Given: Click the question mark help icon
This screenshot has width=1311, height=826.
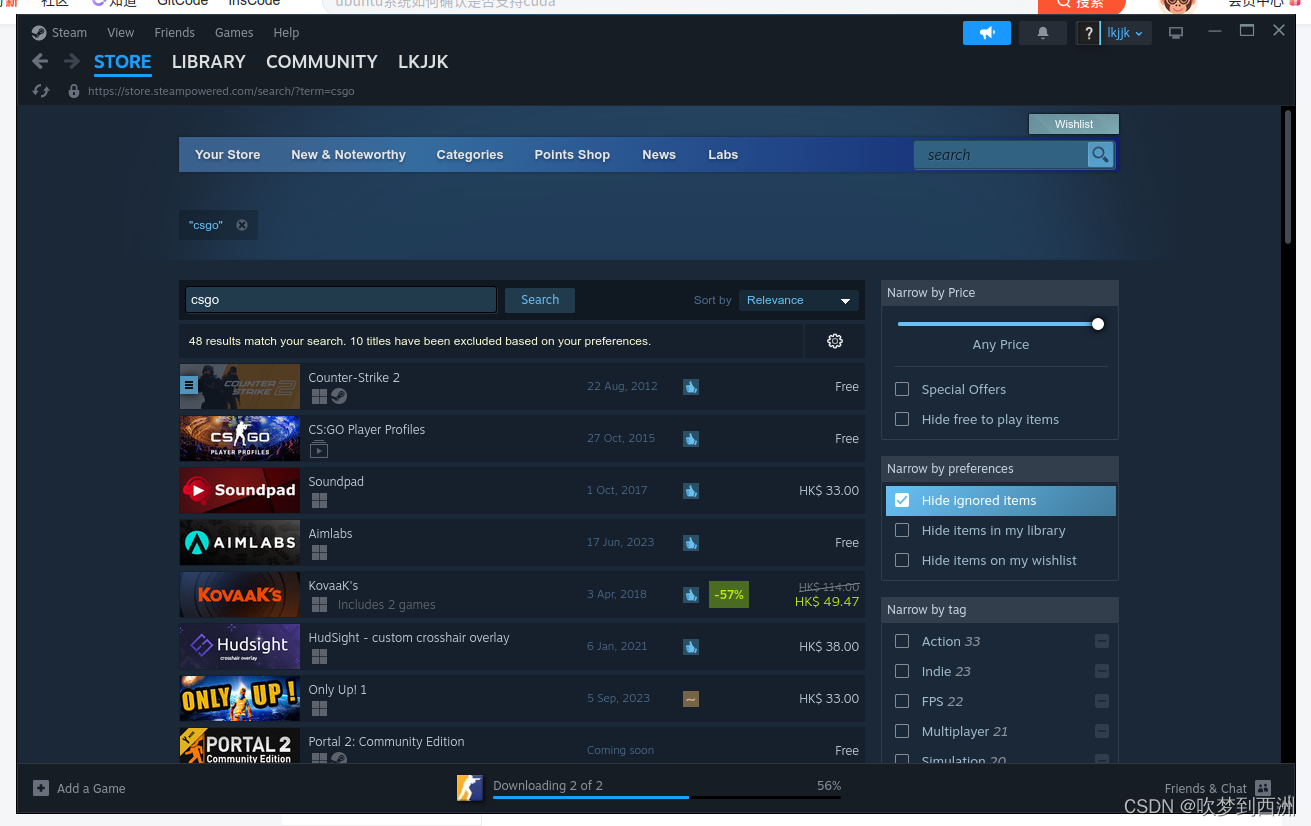Looking at the screenshot, I should click(x=1088, y=33).
